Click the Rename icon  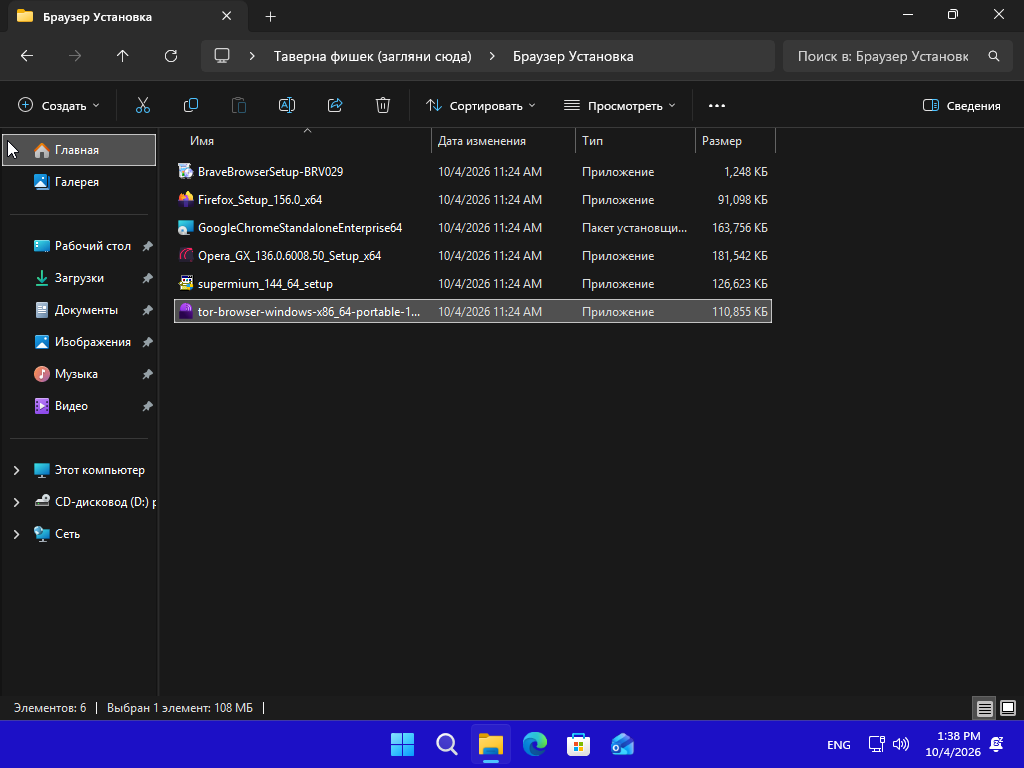click(287, 105)
